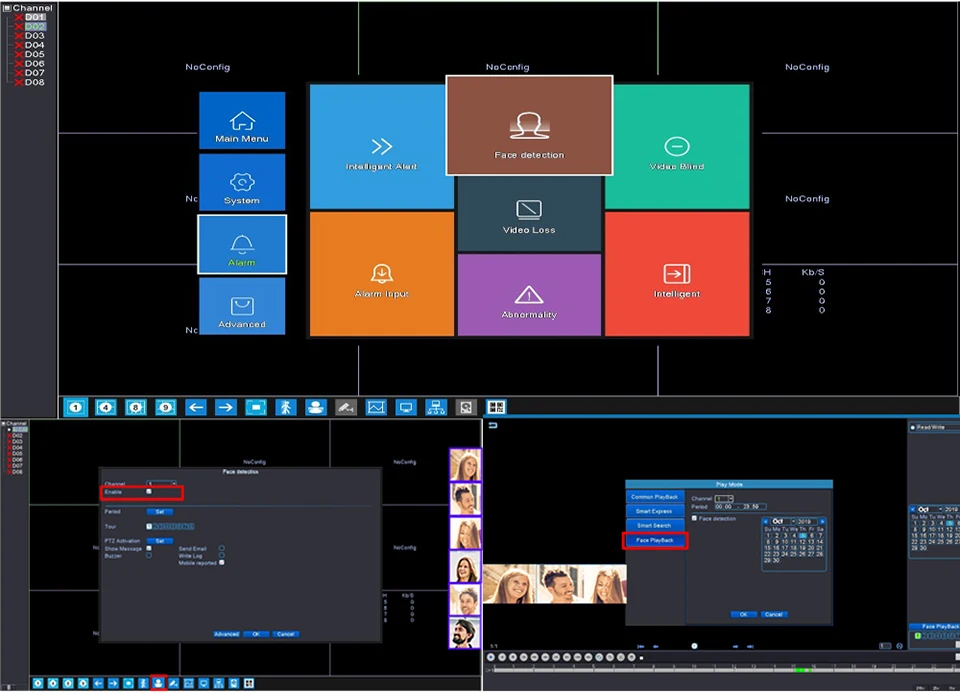Select the 8-view layout icon in main toolbar

(x=135, y=407)
